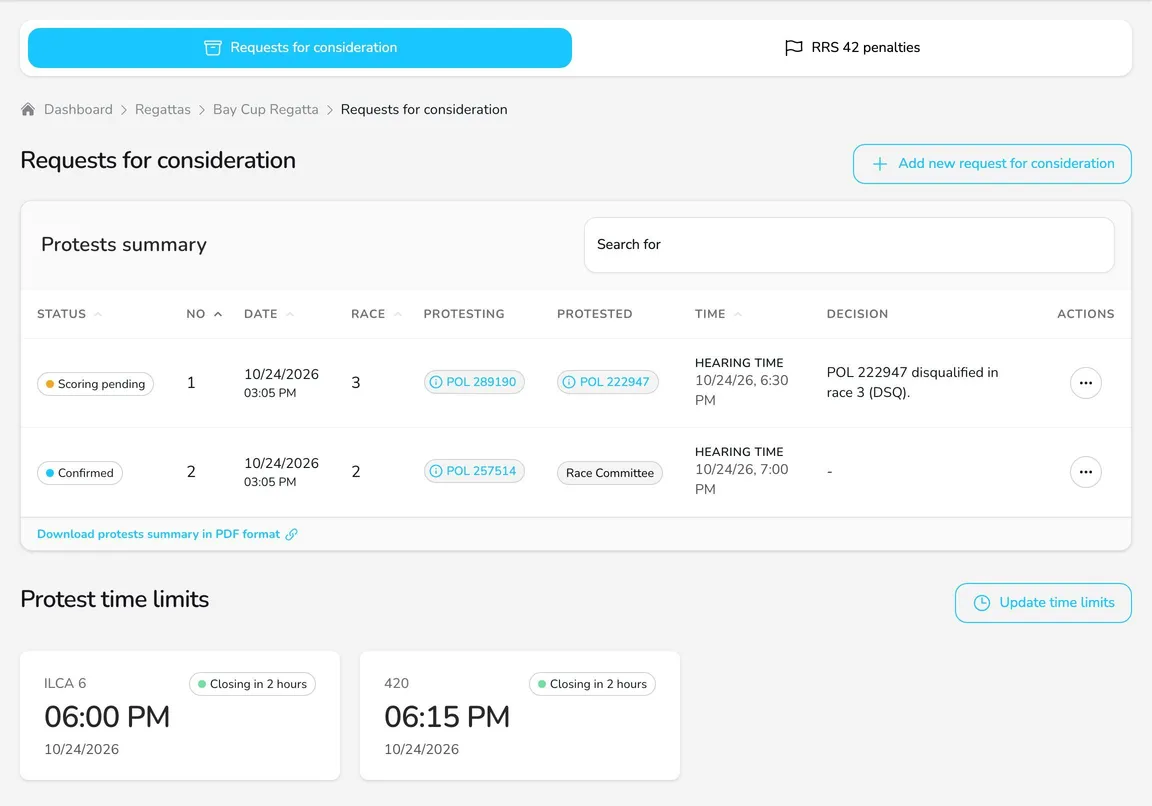Click the DECISION column header
Image resolution: width=1152 pixels, height=806 pixels.
pos(857,314)
